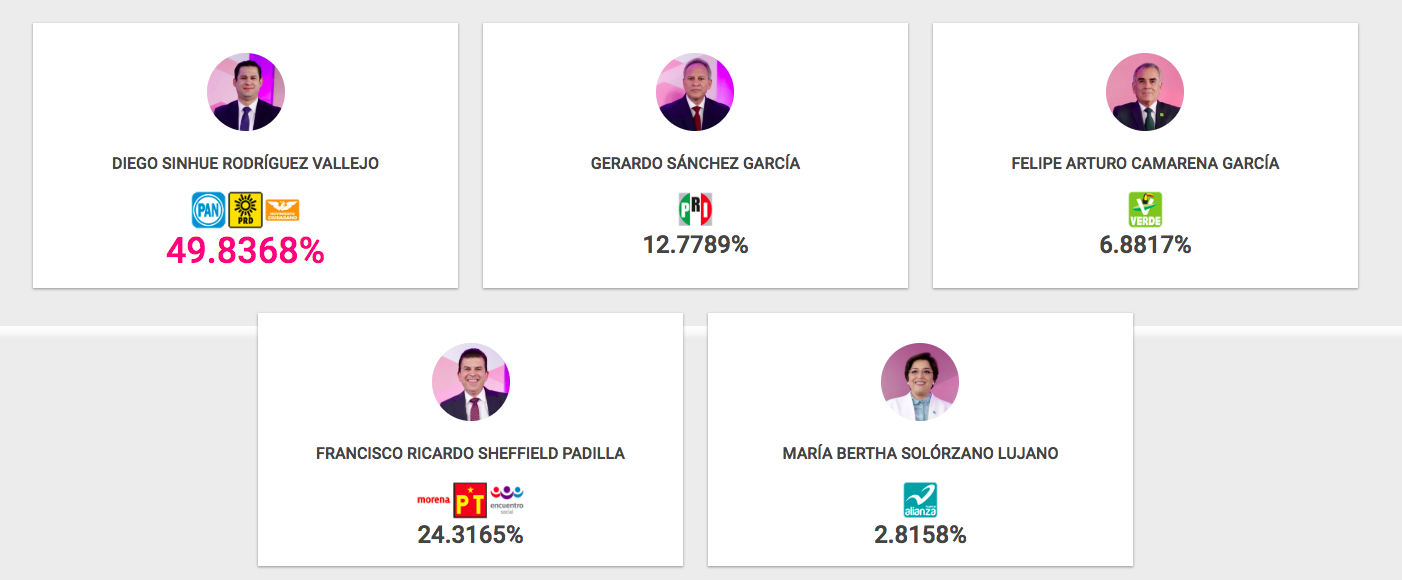
Task: Open the photo above Gerardo Sánchez García
Action: 695,92
